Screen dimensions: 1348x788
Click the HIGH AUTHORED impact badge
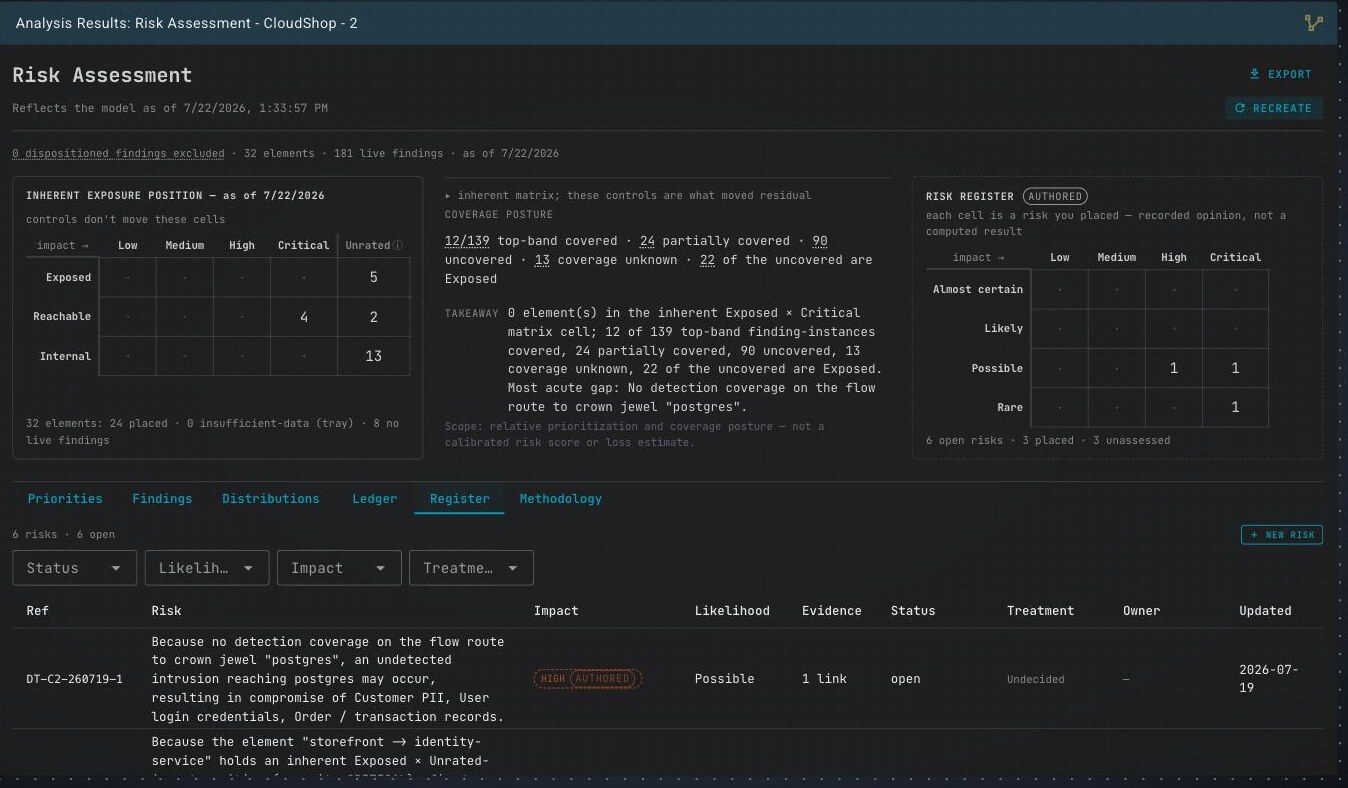tap(587, 679)
